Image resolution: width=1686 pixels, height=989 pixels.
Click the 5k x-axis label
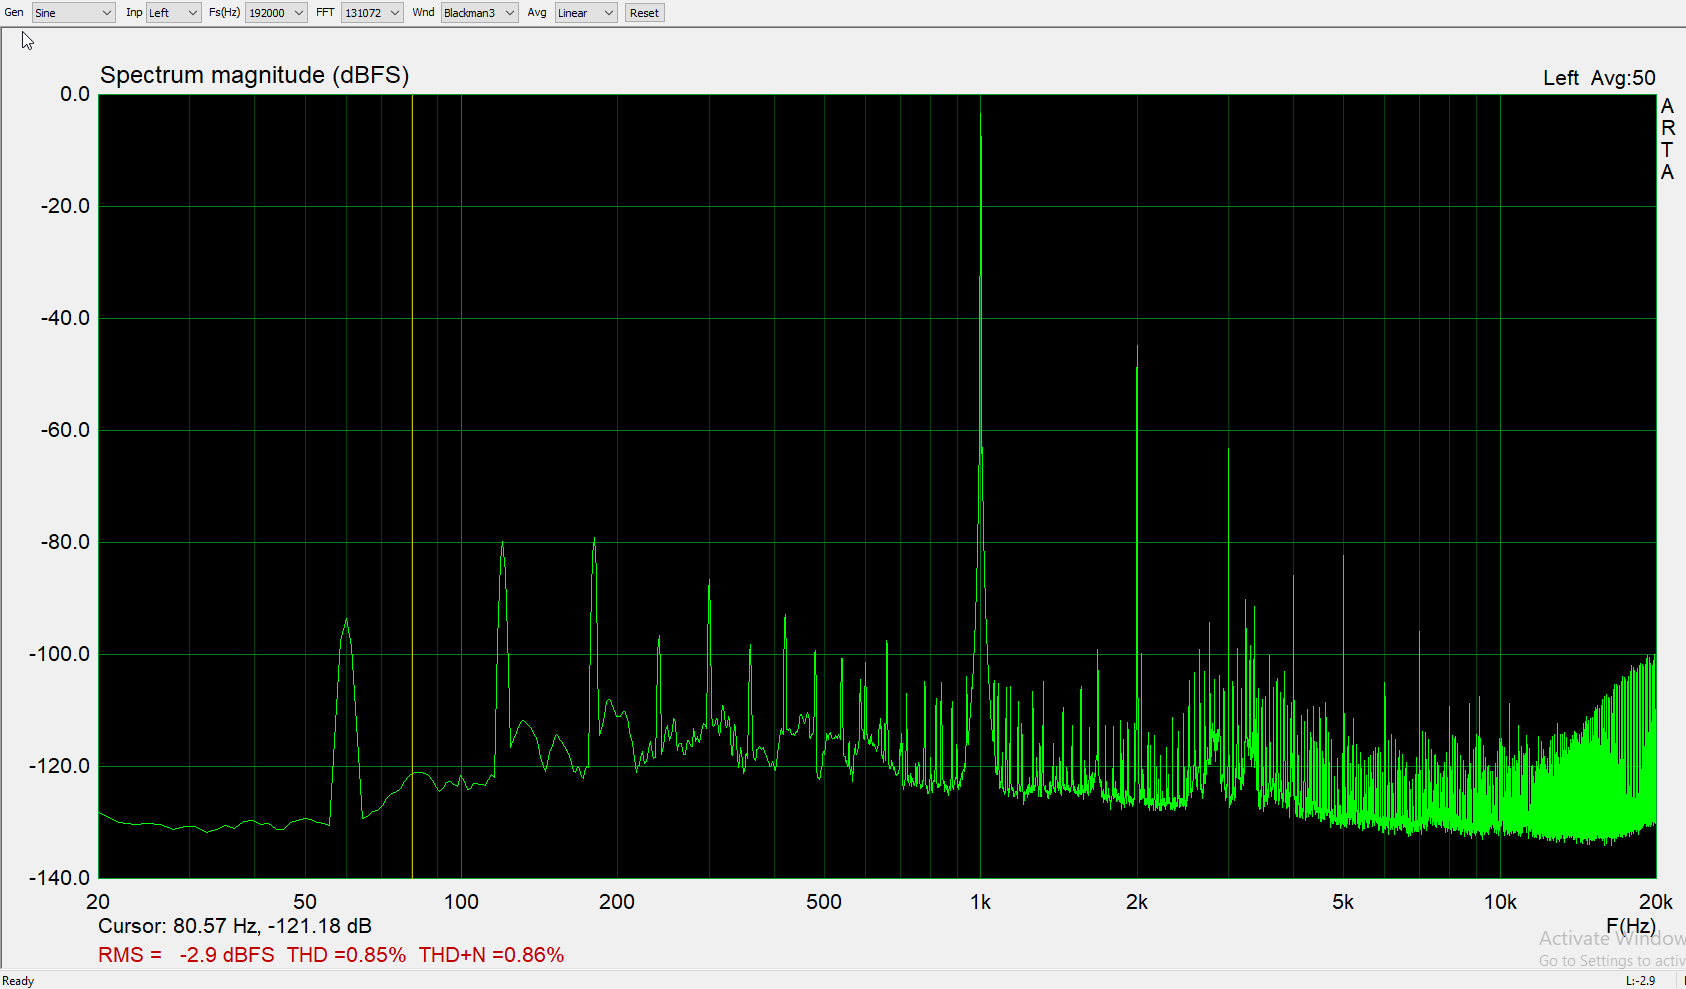pos(1343,902)
